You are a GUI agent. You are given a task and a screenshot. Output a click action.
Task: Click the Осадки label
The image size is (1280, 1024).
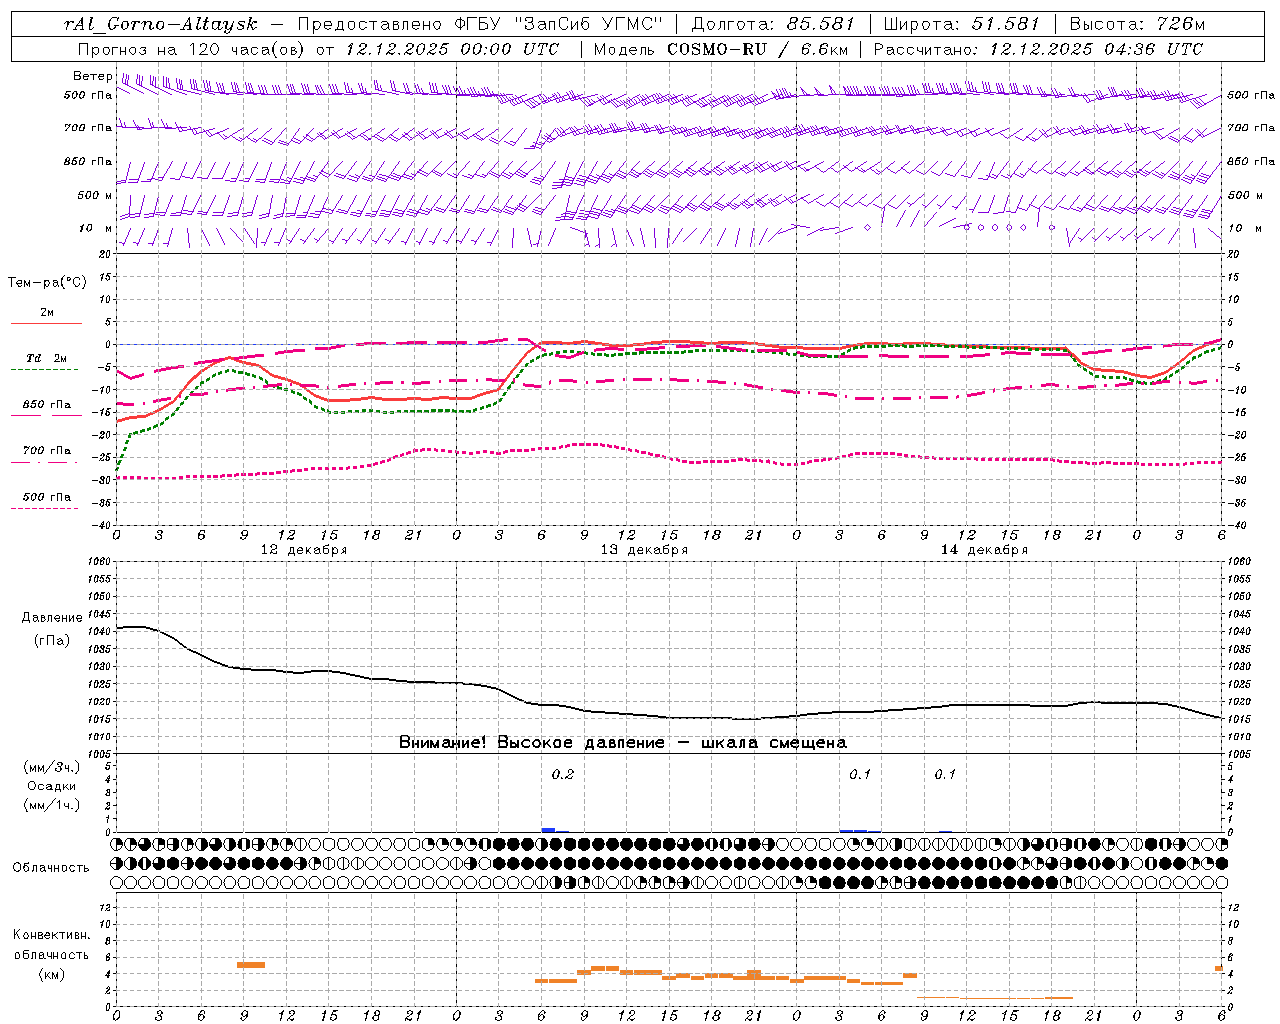[x=52, y=786]
